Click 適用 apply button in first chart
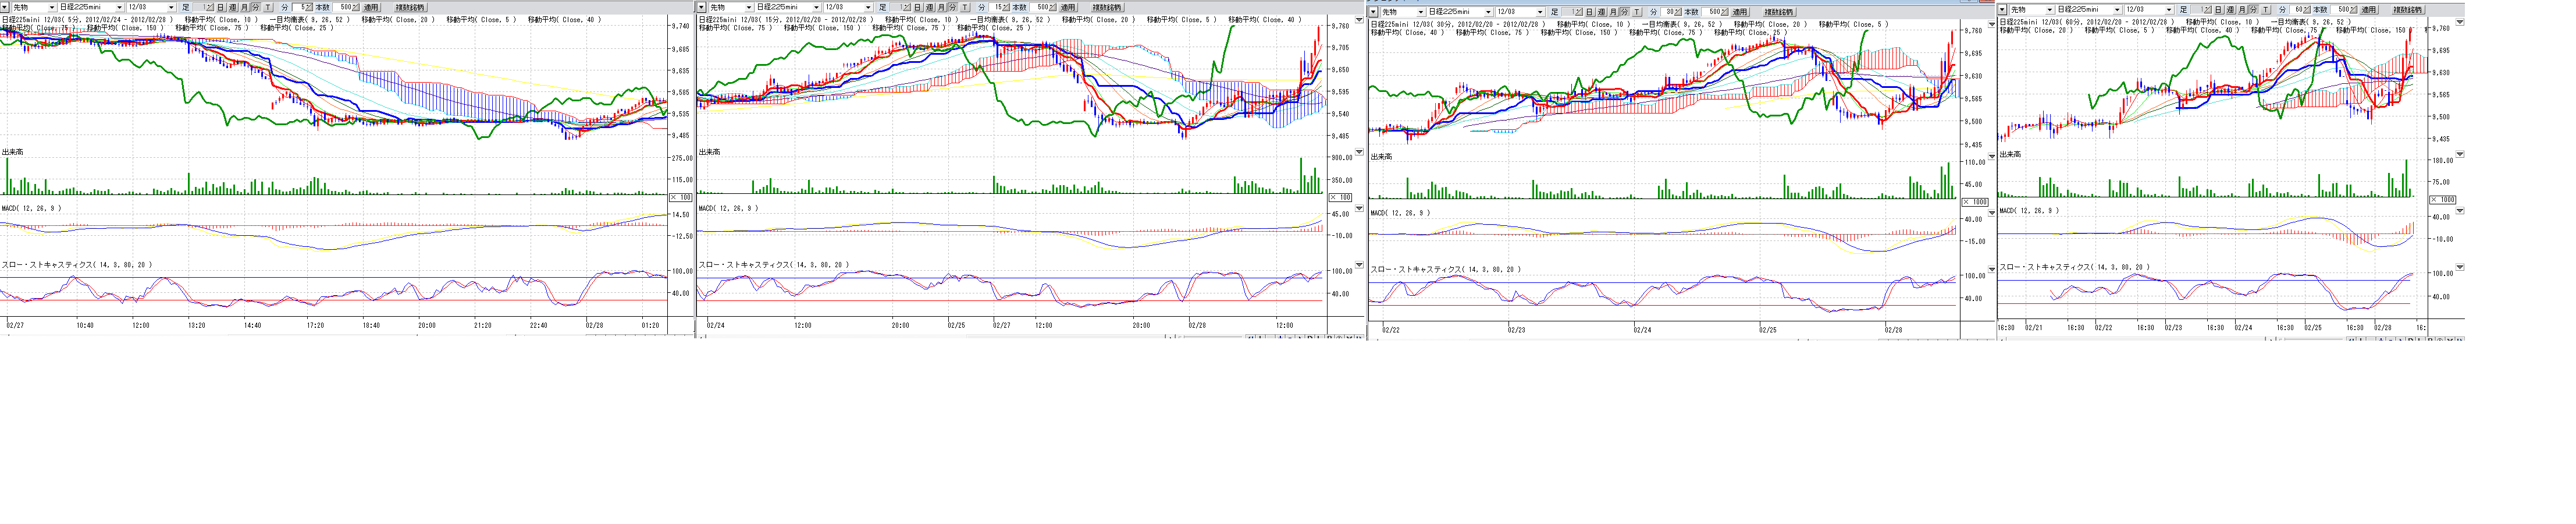Viewport: 2576px width, 524px height. [371, 7]
